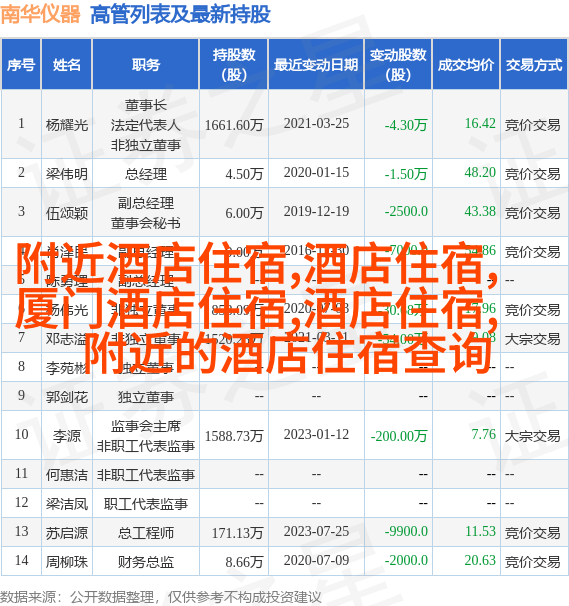Viewport: 569px width, 606px height.
Task: Click the 1661.60万 shareholding cell
Action: coord(234,125)
